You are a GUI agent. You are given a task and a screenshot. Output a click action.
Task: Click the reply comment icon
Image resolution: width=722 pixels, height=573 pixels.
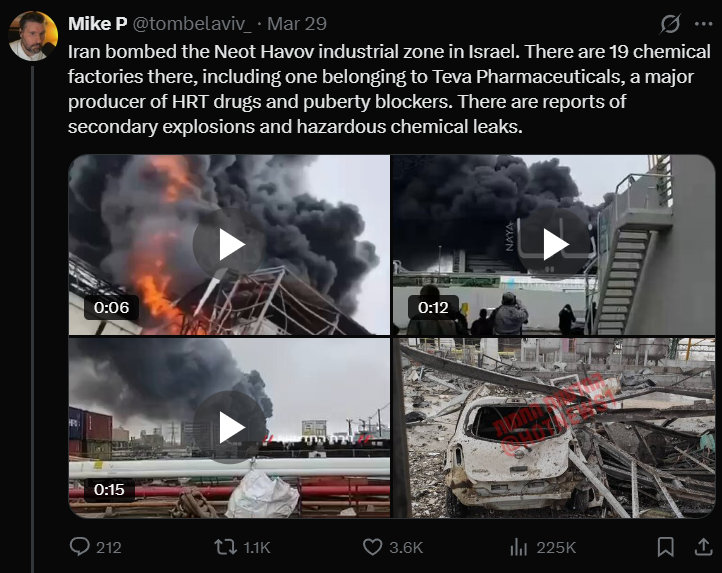[80, 547]
